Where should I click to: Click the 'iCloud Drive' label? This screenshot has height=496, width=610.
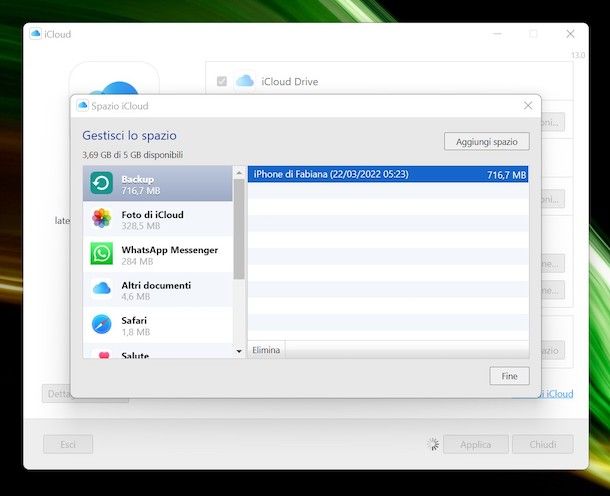tap(289, 82)
